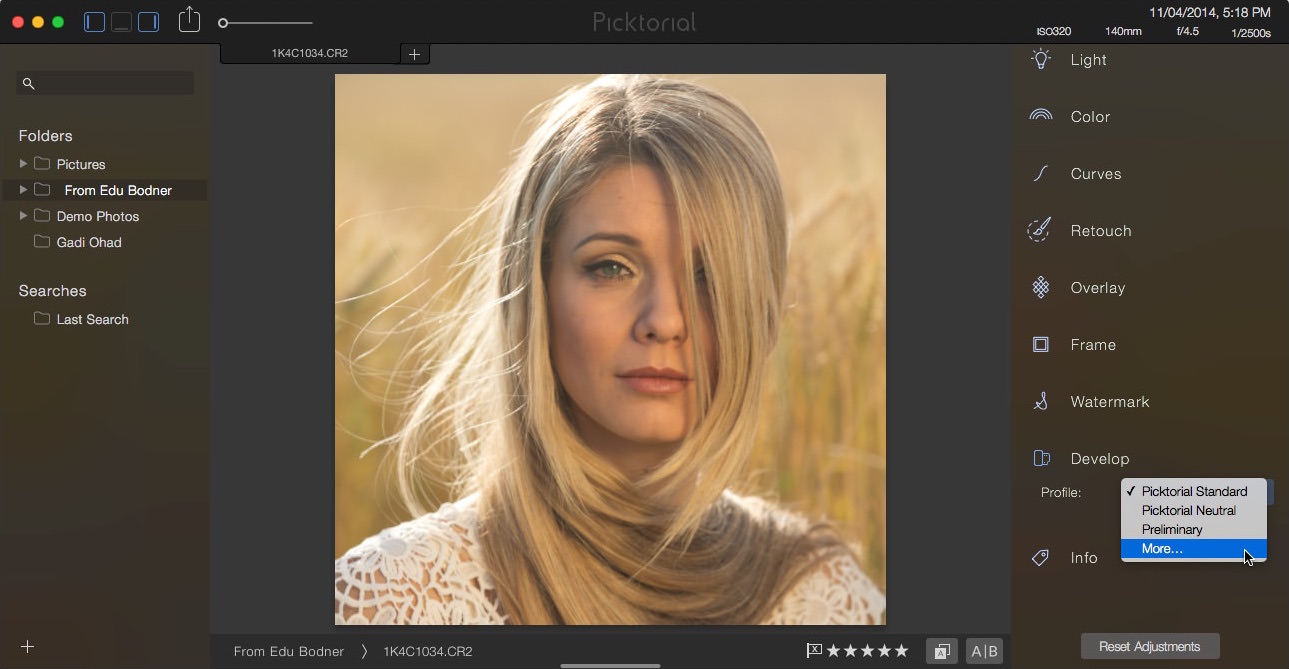
Task: Open the Color panel icon
Action: coord(1041,116)
